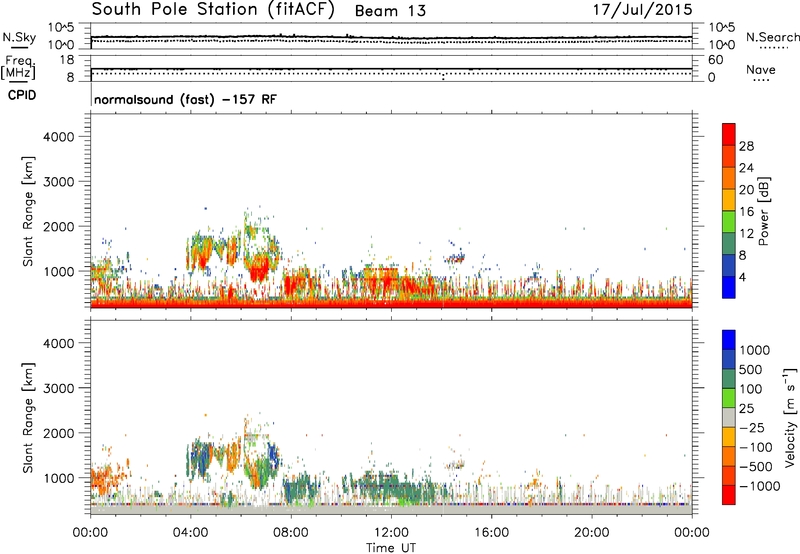The width and height of the screenshot is (800, 554).
Task: Click the '-1000' tick on Velocity colorbar
Action: click(759, 486)
